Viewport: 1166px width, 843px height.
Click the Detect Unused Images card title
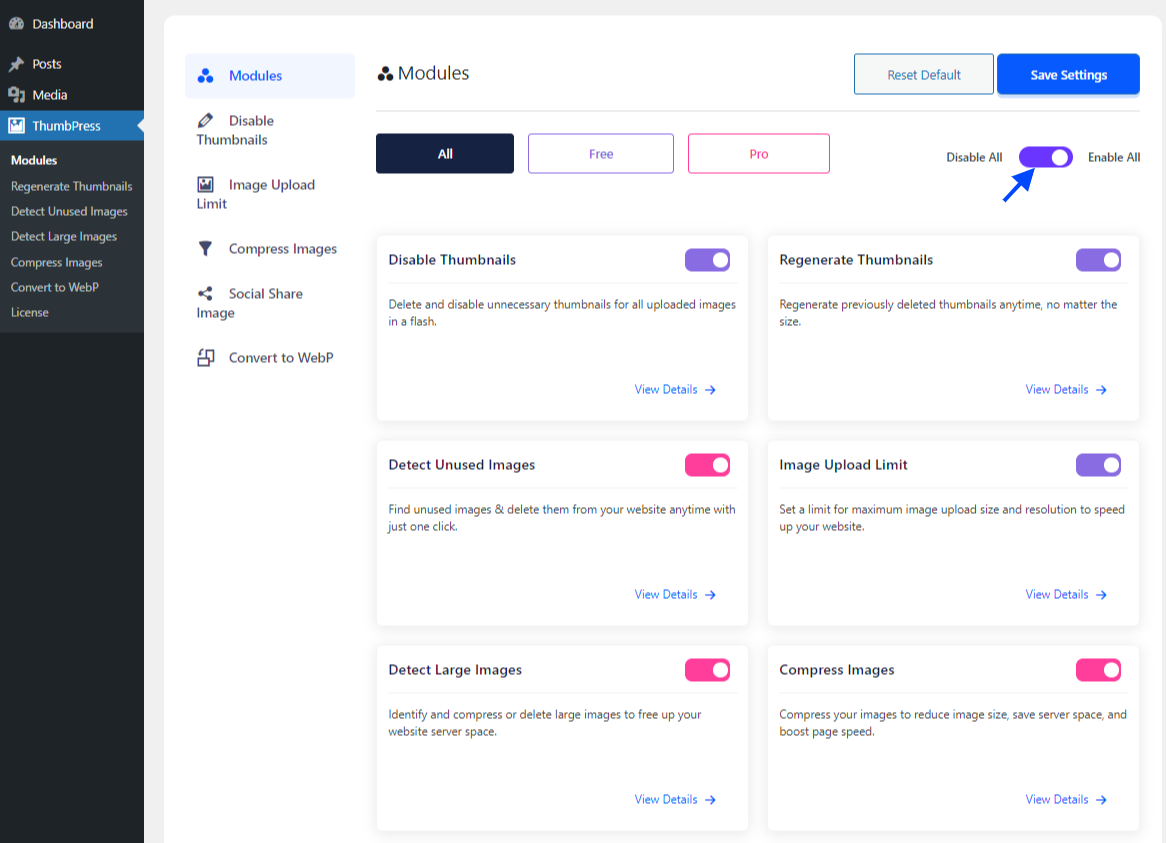click(x=462, y=465)
